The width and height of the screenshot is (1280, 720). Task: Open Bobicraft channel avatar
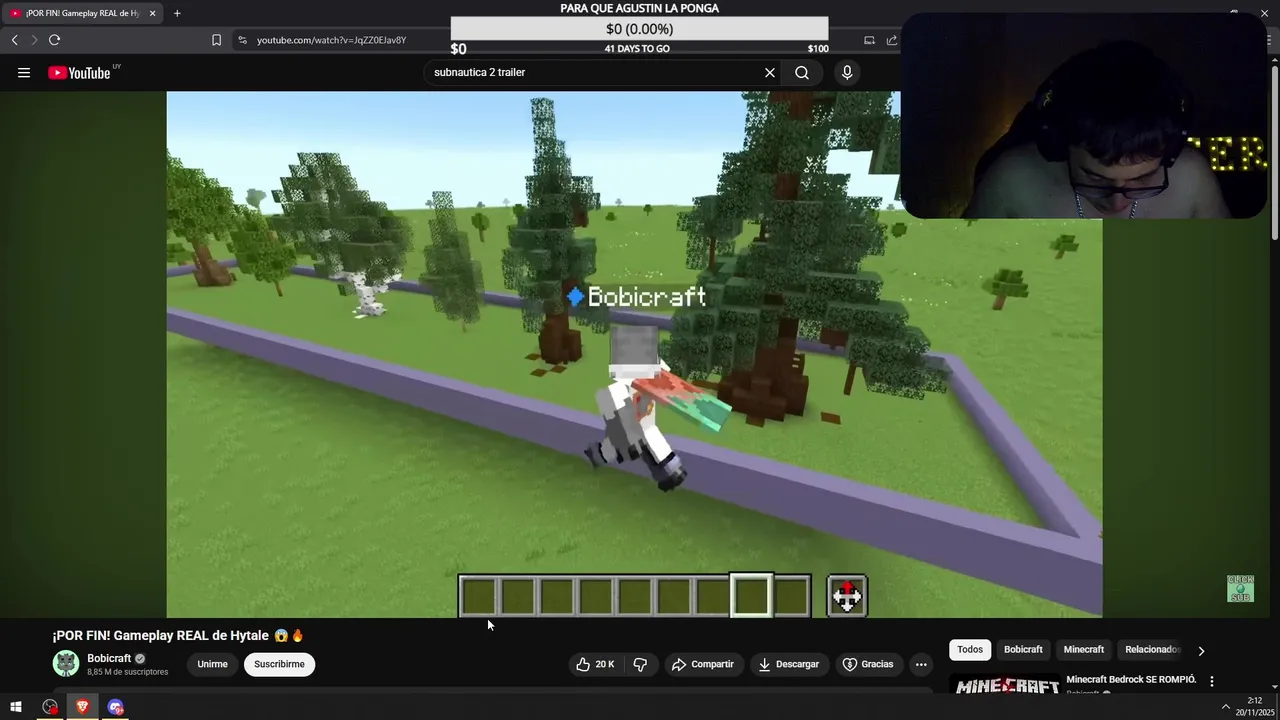pos(66,664)
